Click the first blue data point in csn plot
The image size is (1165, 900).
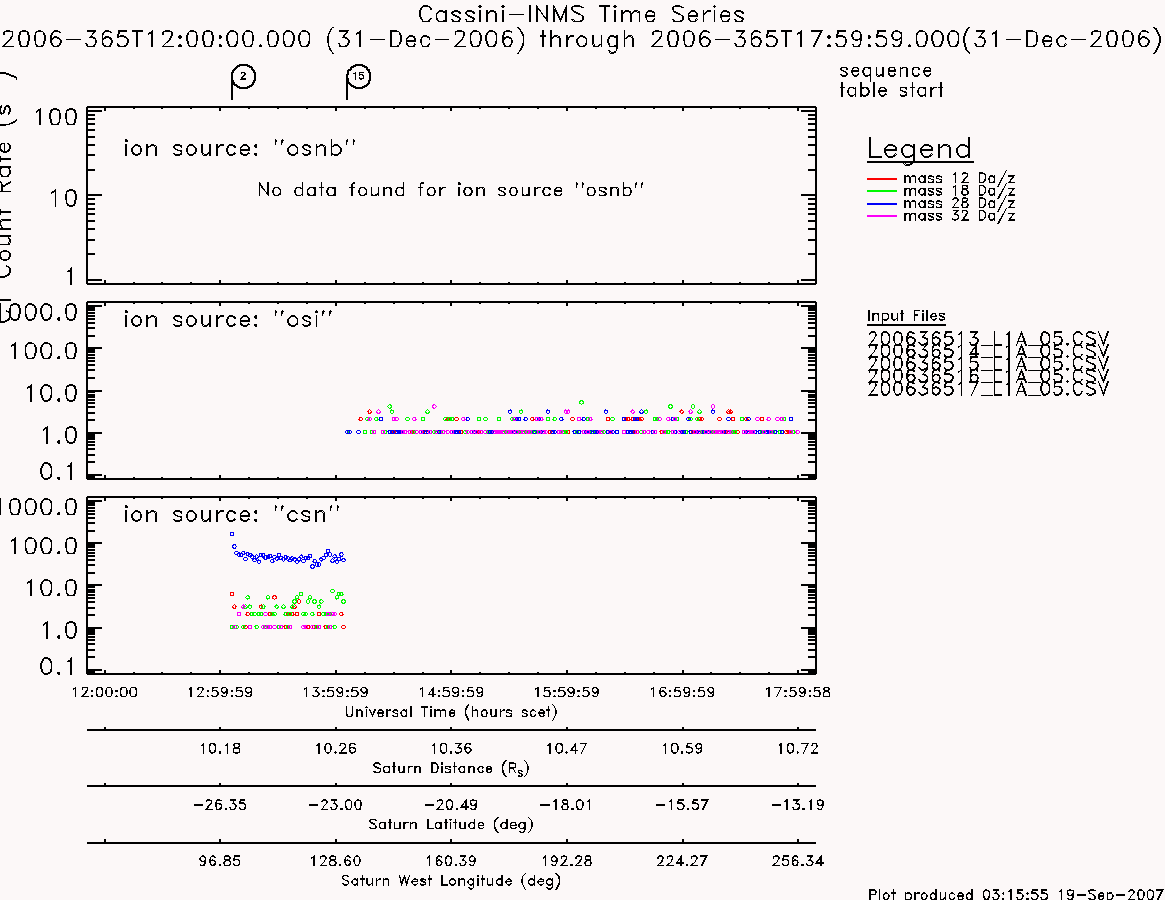click(x=232, y=534)
